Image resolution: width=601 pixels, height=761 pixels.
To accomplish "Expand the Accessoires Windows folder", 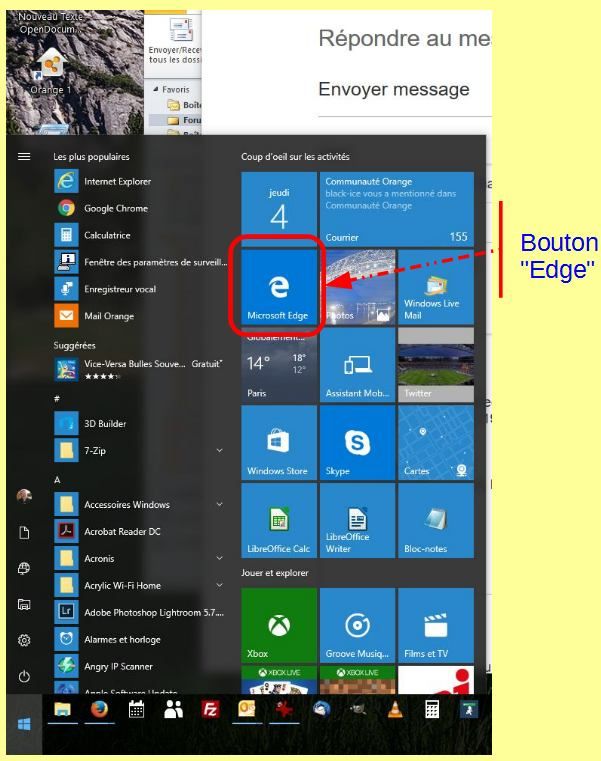I will pyautogui.click(x=219, y=505).
